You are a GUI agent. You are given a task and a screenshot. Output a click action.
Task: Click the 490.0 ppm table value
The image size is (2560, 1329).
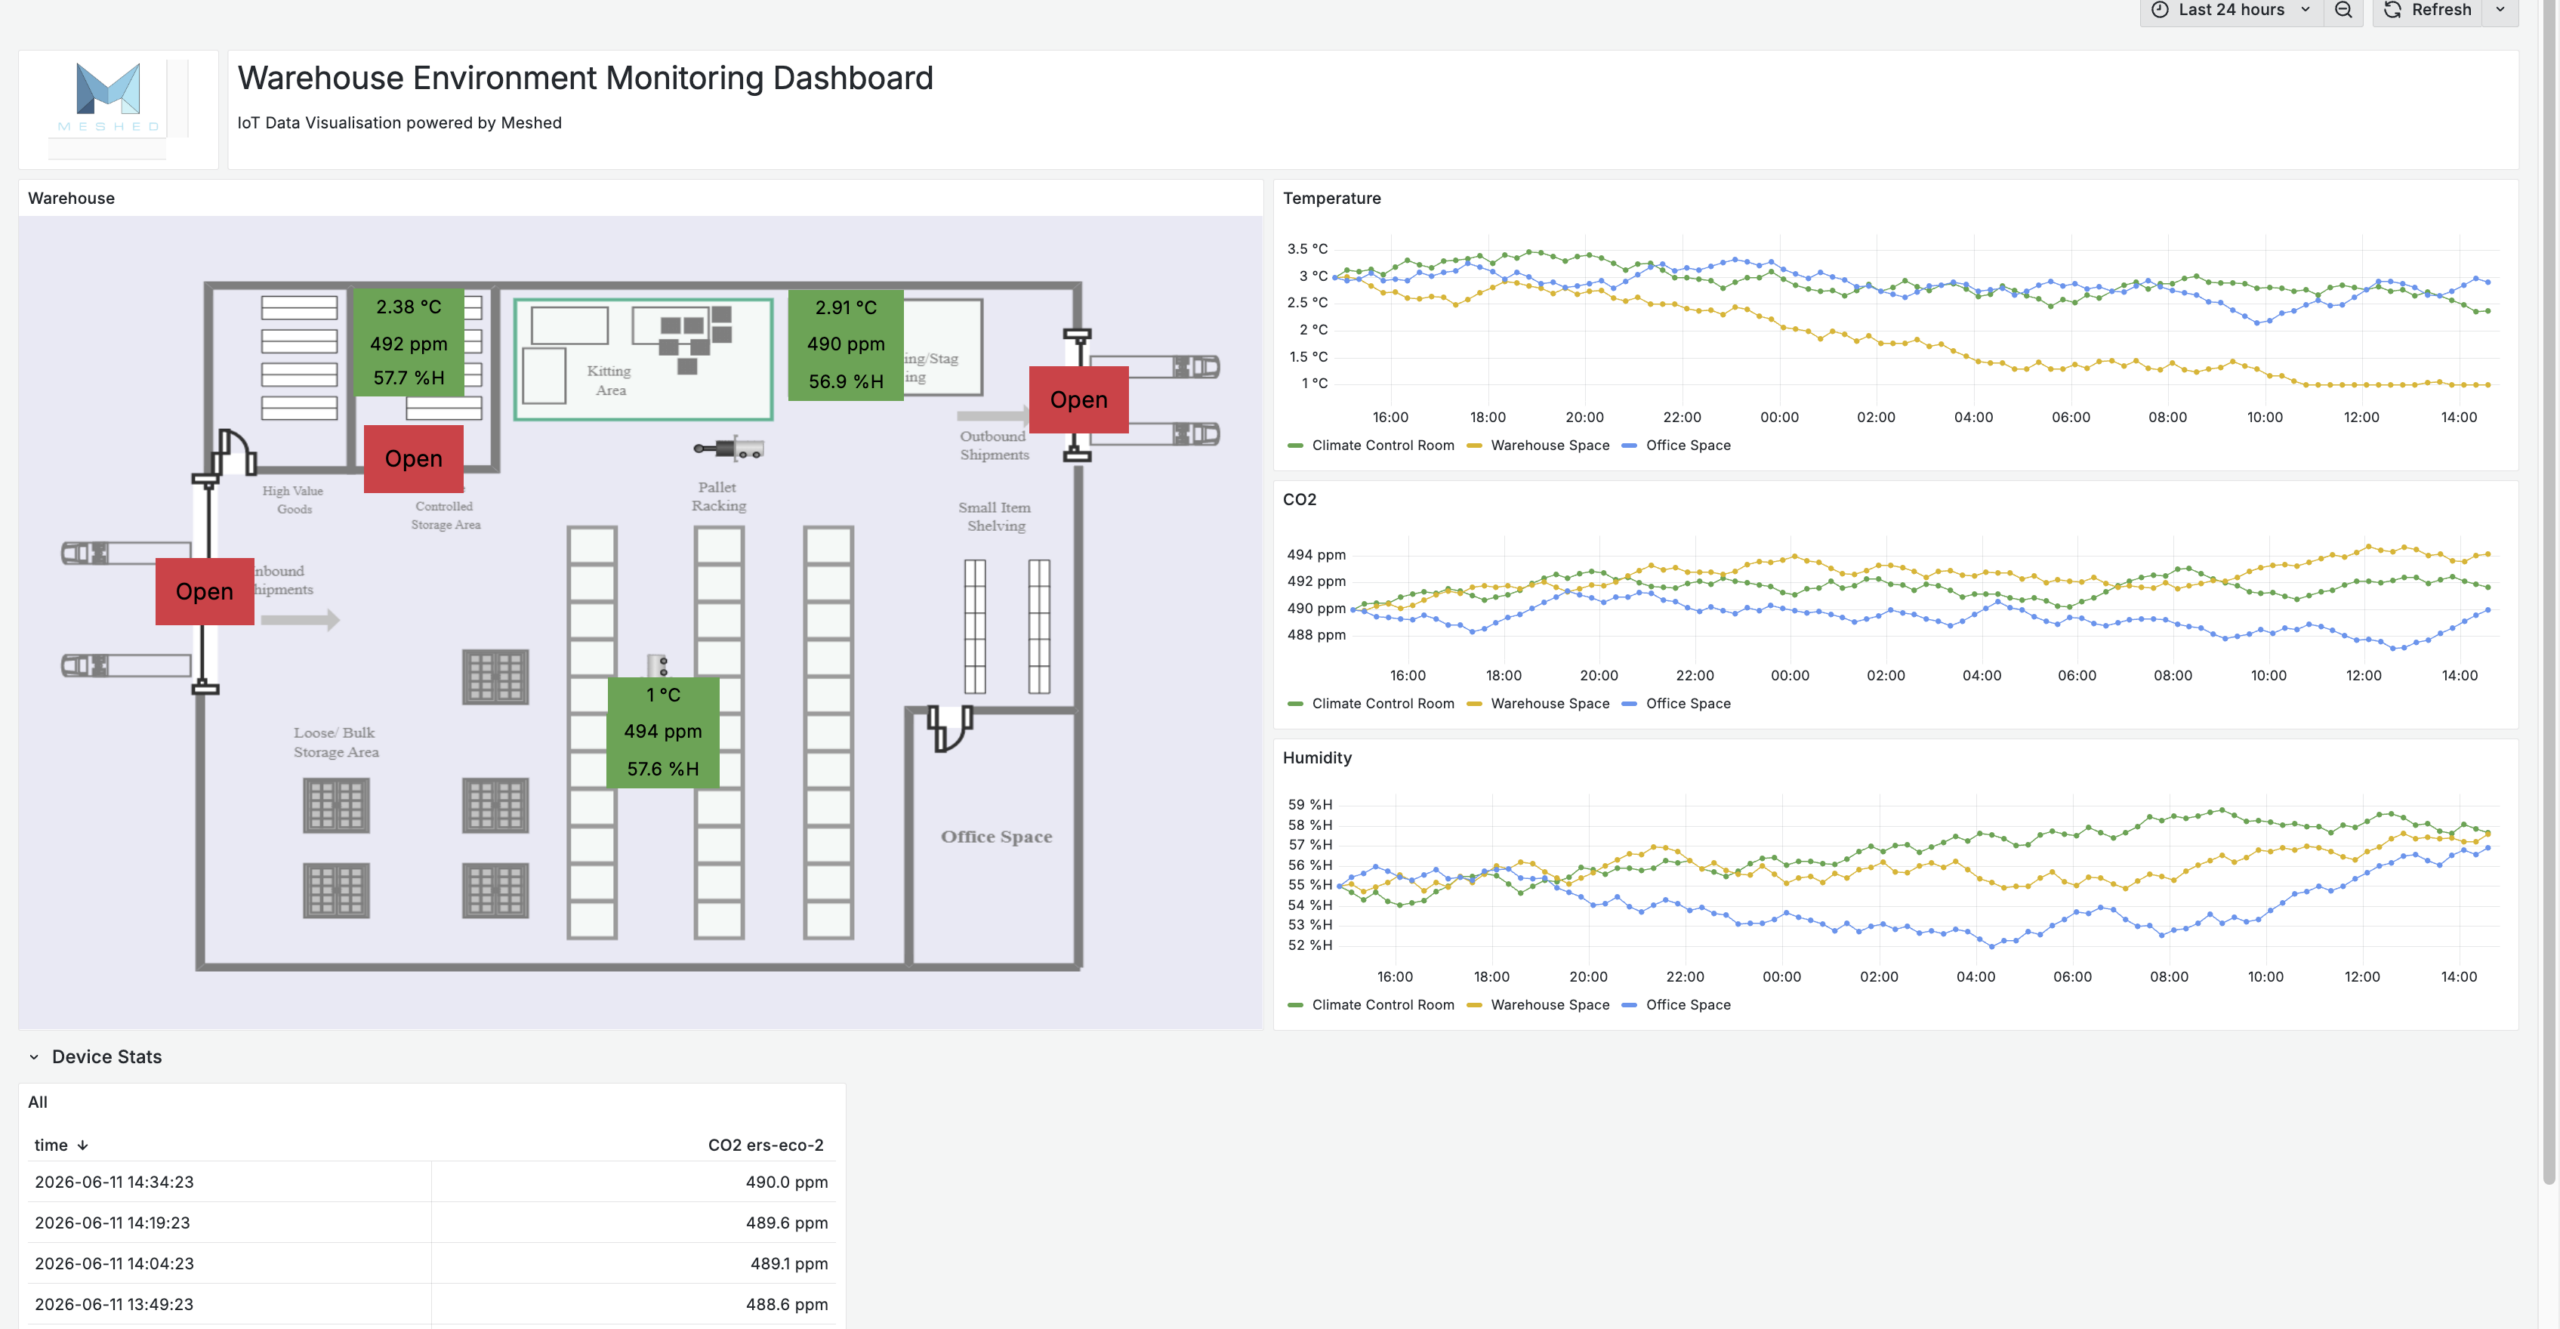[x=786, y=1181]
